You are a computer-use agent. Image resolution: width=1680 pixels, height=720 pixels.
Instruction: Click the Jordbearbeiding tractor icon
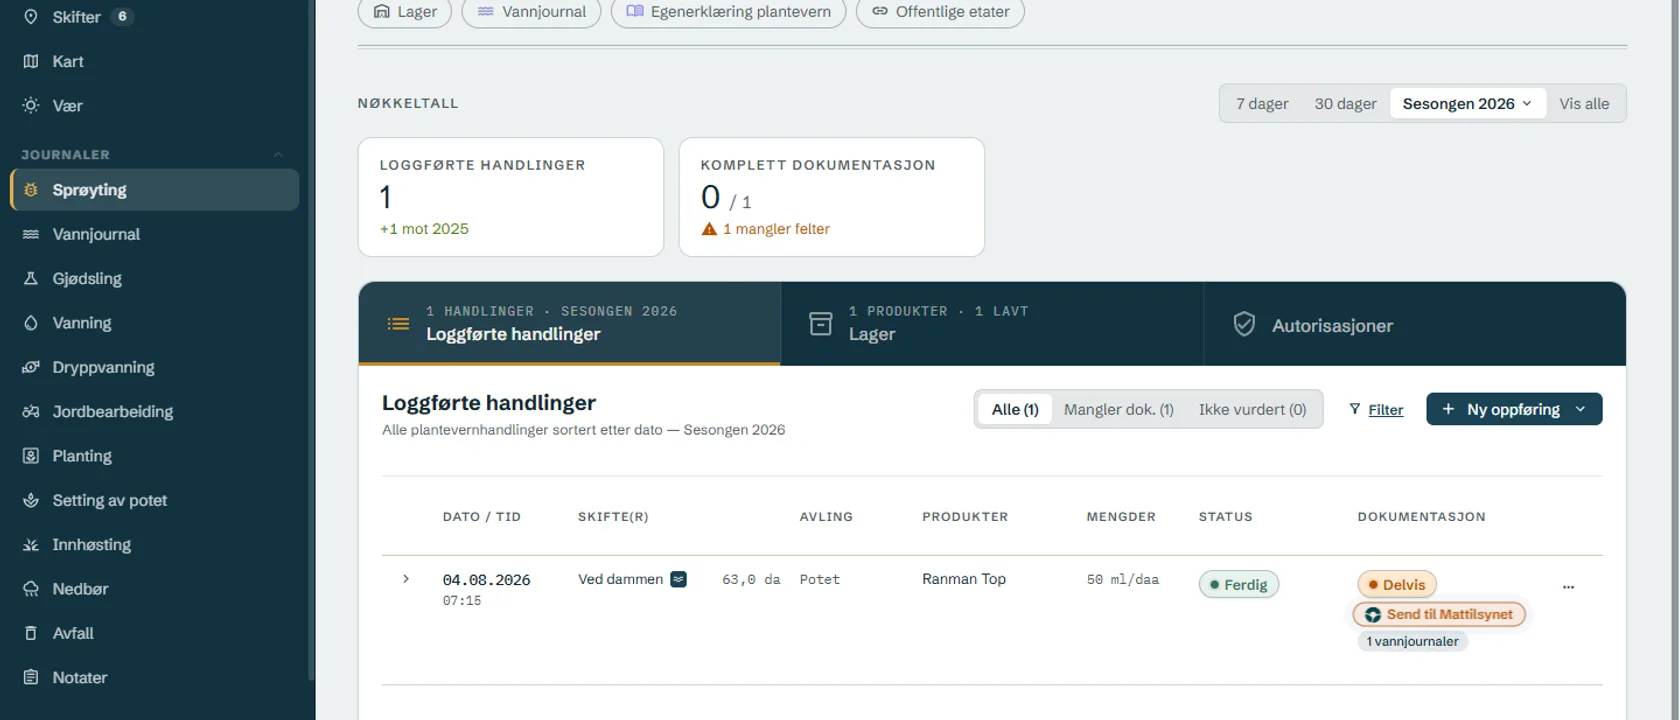(x=31, y=411)
